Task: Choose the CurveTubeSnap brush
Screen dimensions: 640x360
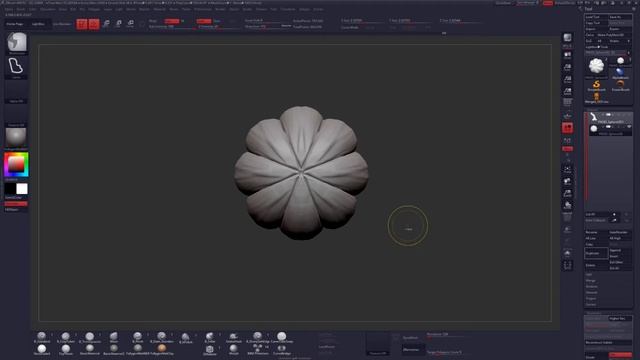Action: pyautogui.click(x=282, y=337)
